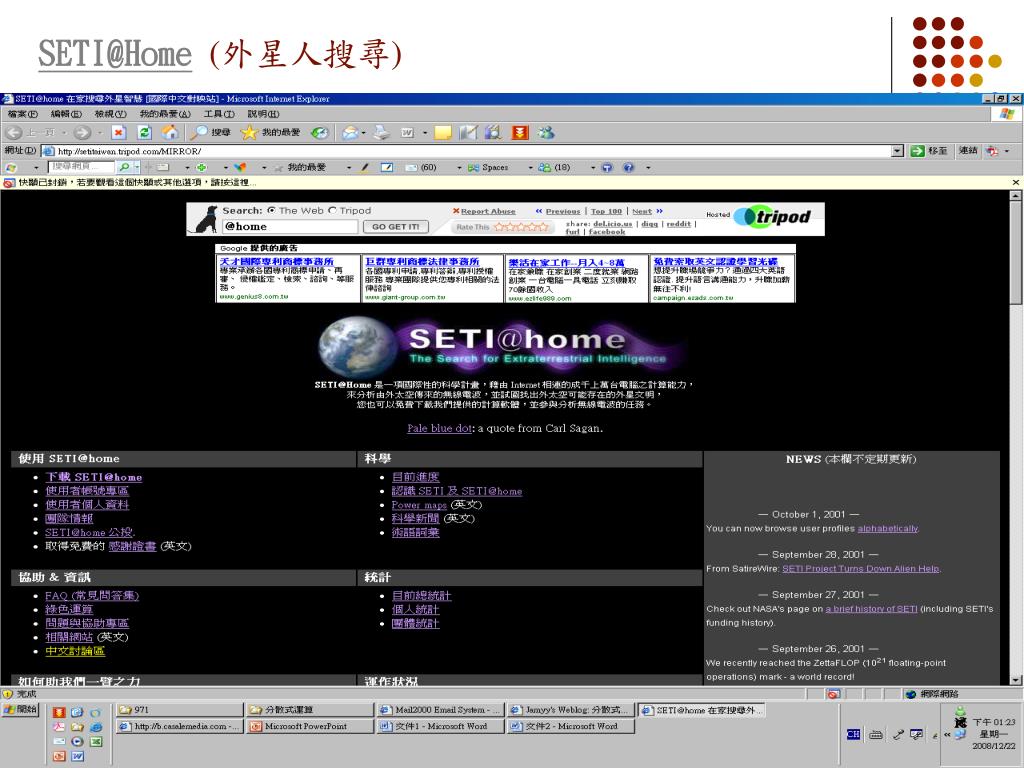1024x768 pixels.
Task: Open the Word edit dropdown arrow
Action: (424, 133)
